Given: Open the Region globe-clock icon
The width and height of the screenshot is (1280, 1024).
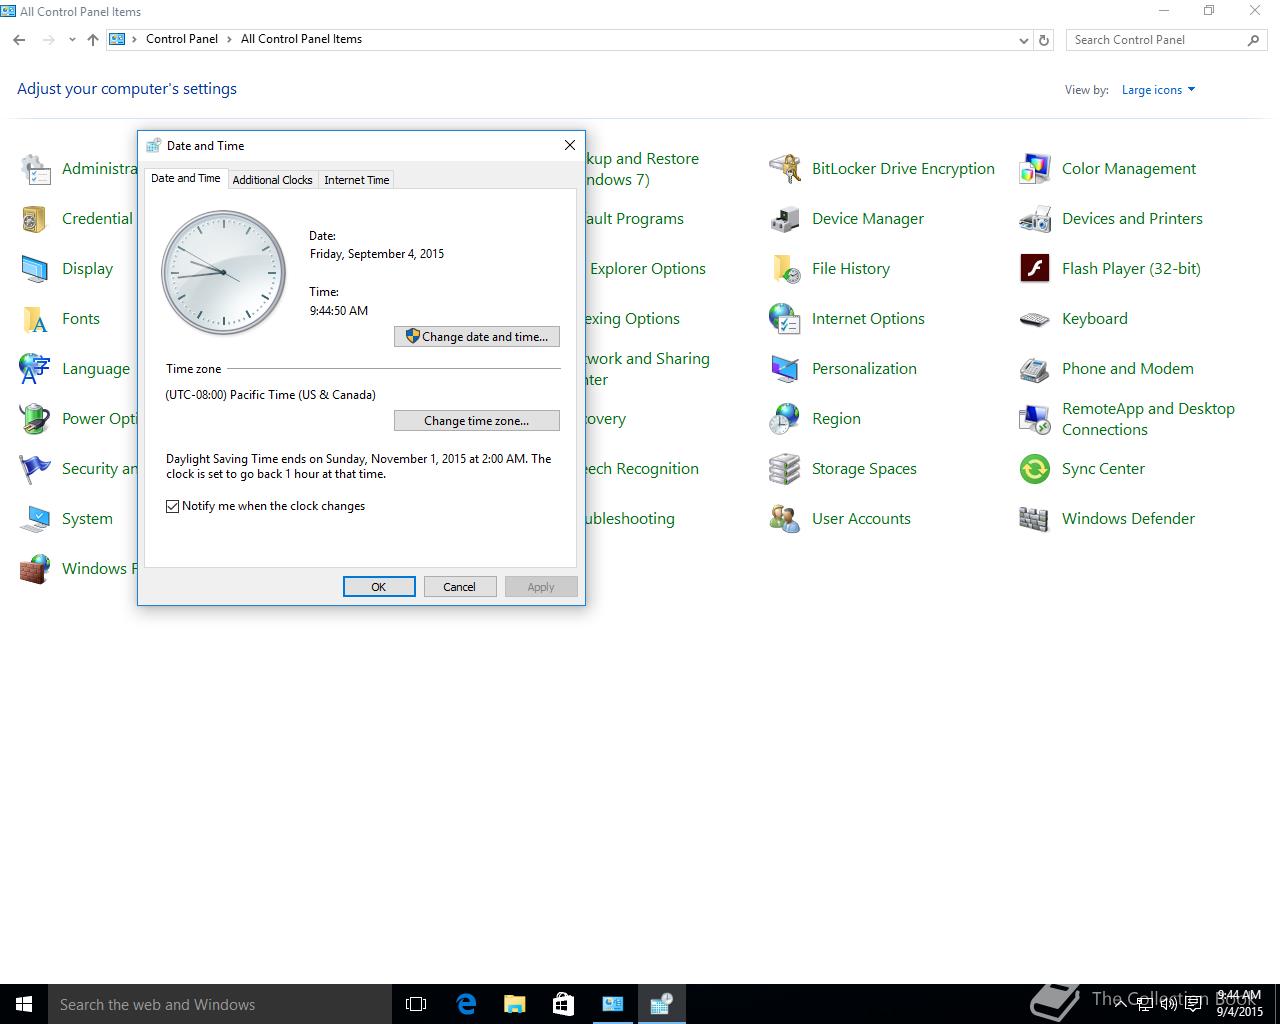Looking at the screenshot, I should (785, 419).
